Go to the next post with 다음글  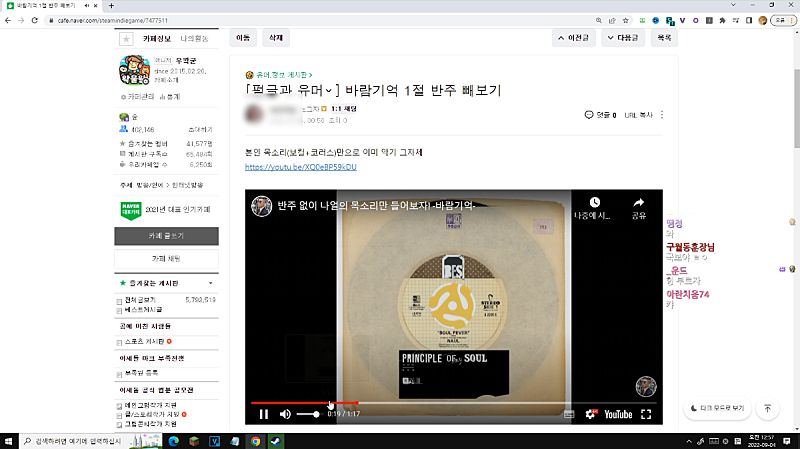click(x=623, y=38)
